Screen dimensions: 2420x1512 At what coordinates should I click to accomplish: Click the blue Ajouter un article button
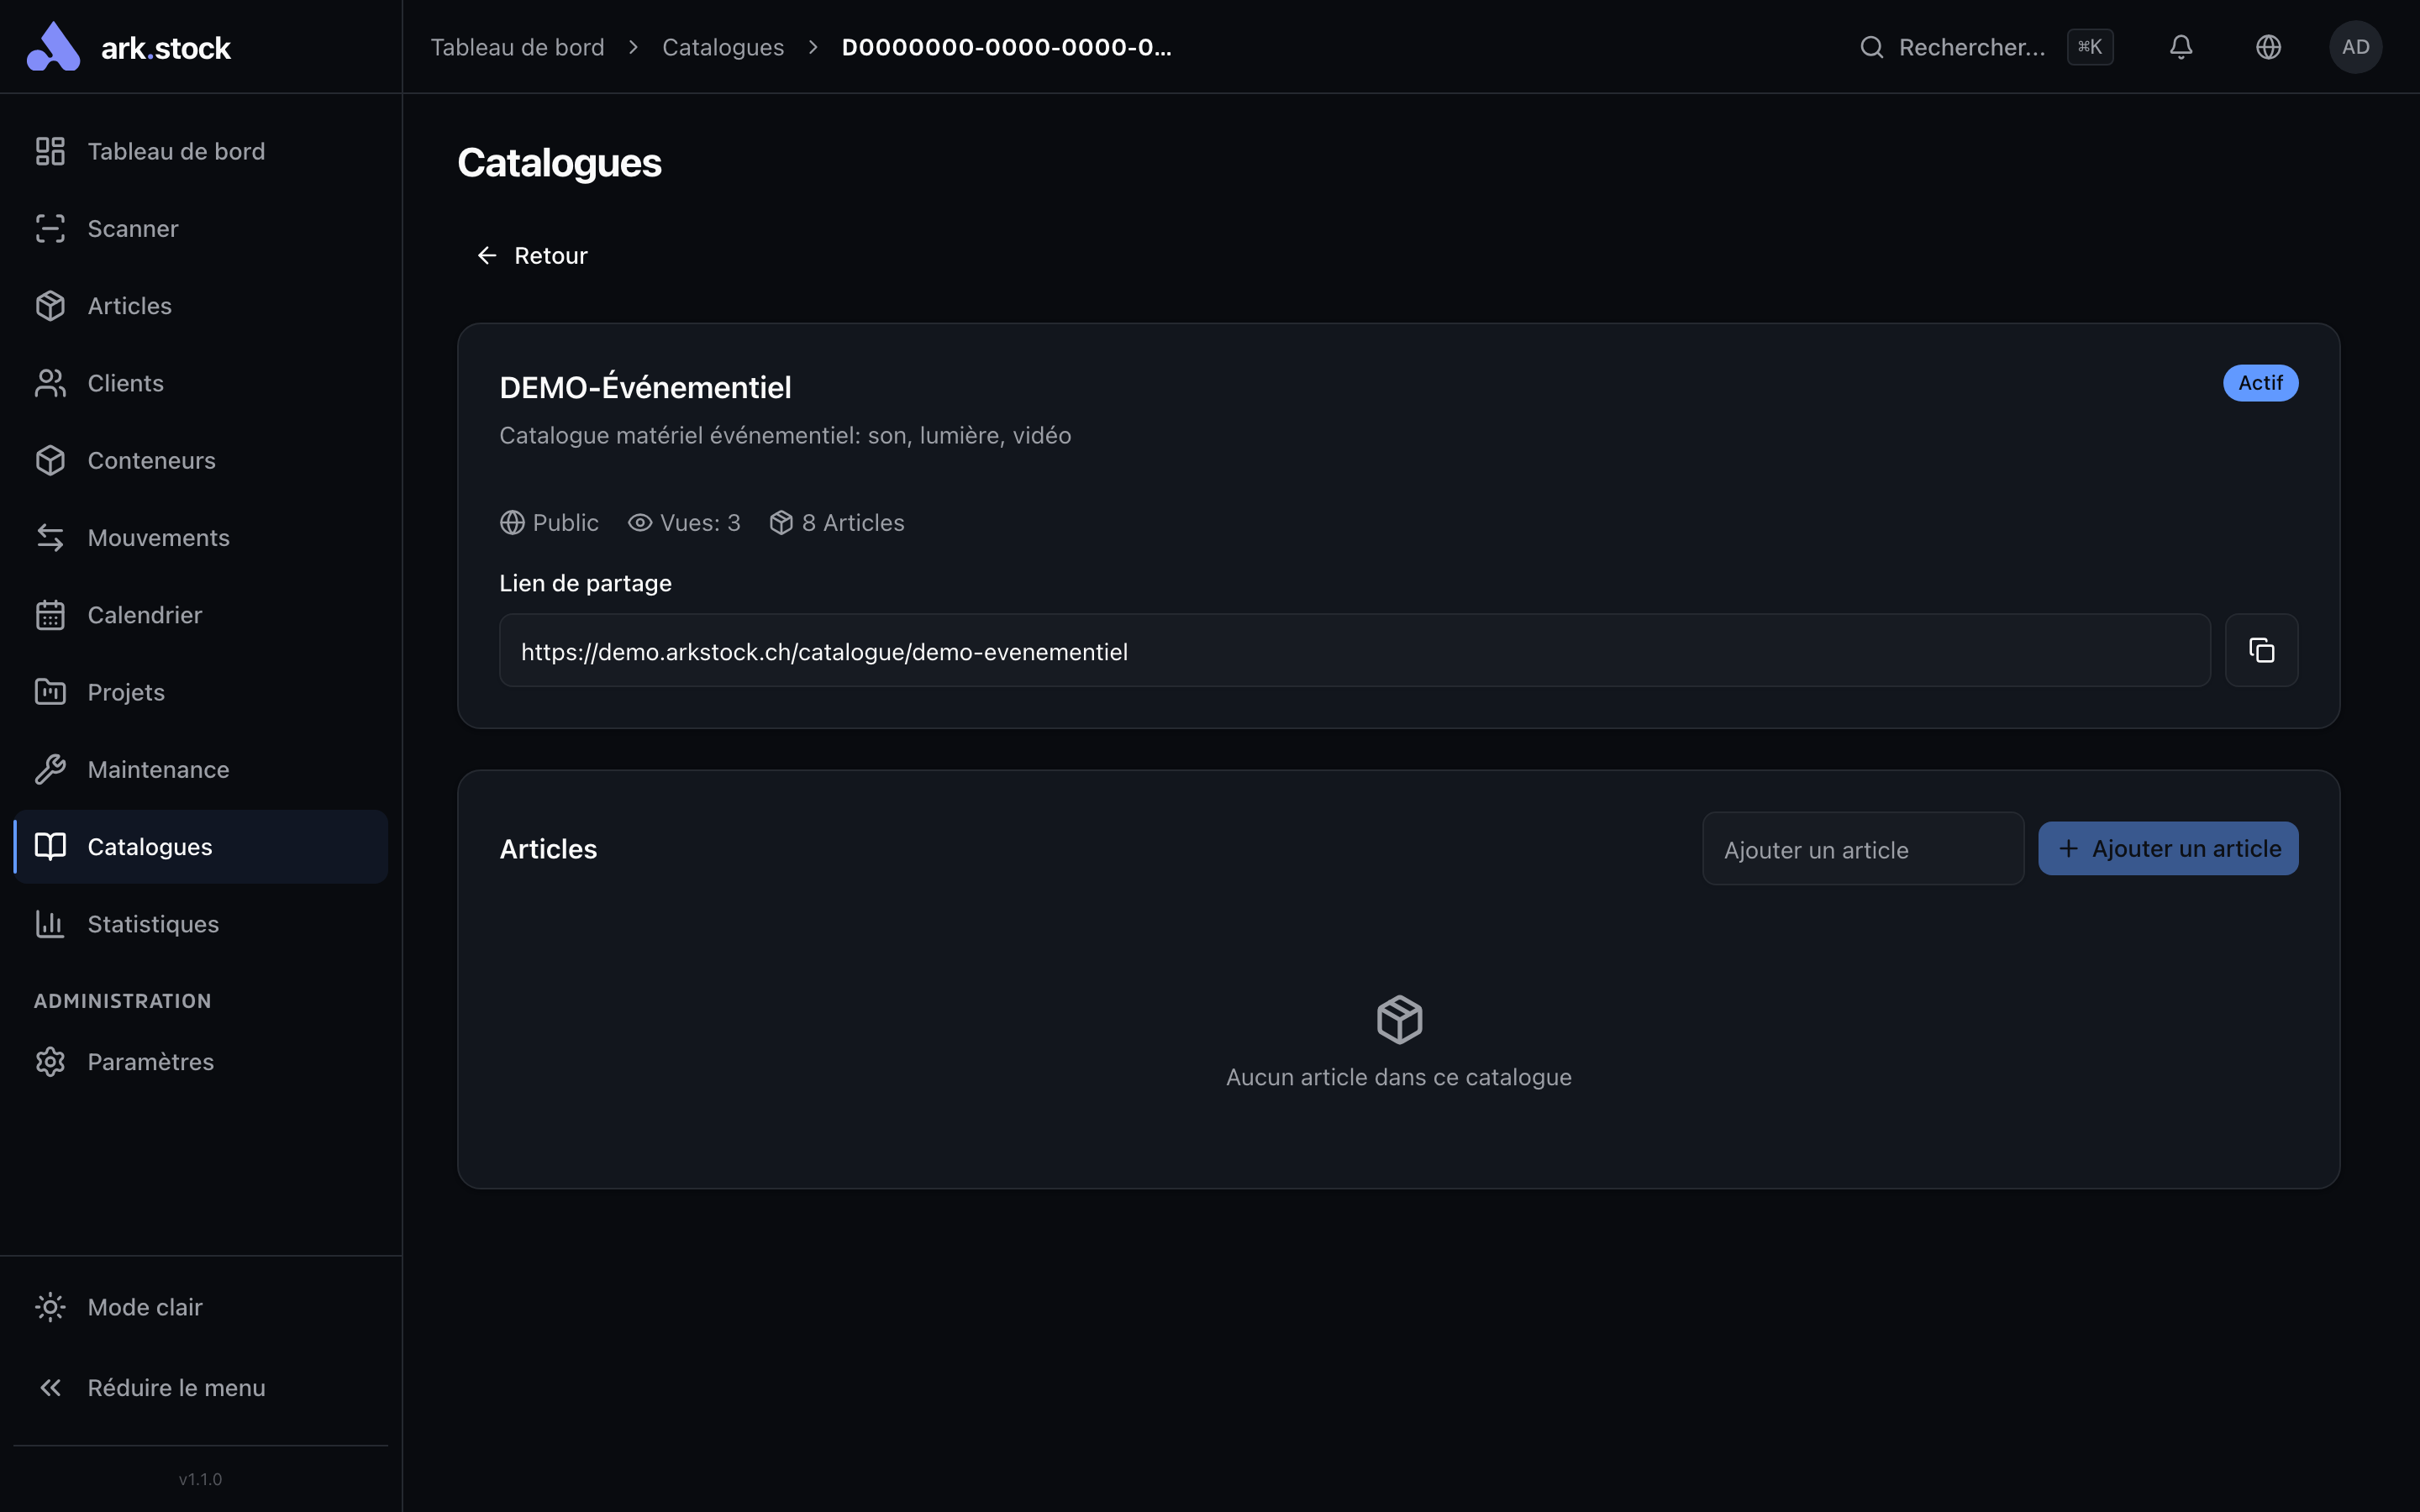[2168, 849]
